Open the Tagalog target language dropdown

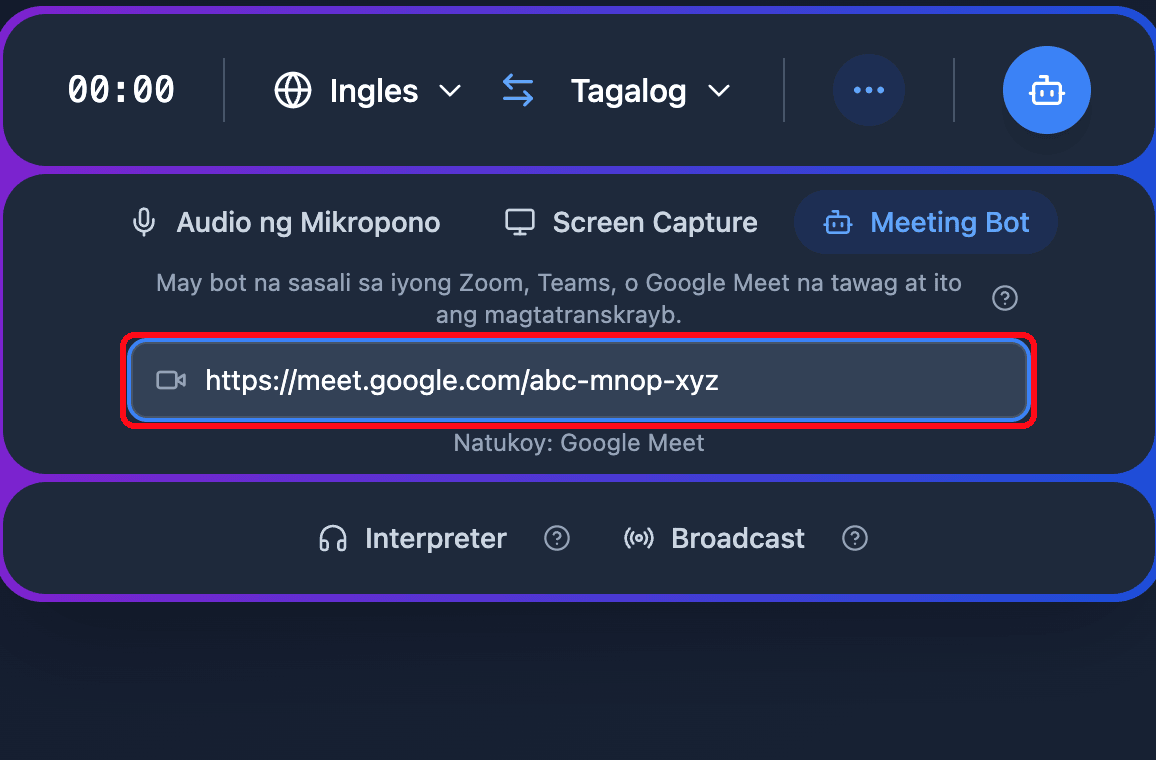tap(650, 91)
